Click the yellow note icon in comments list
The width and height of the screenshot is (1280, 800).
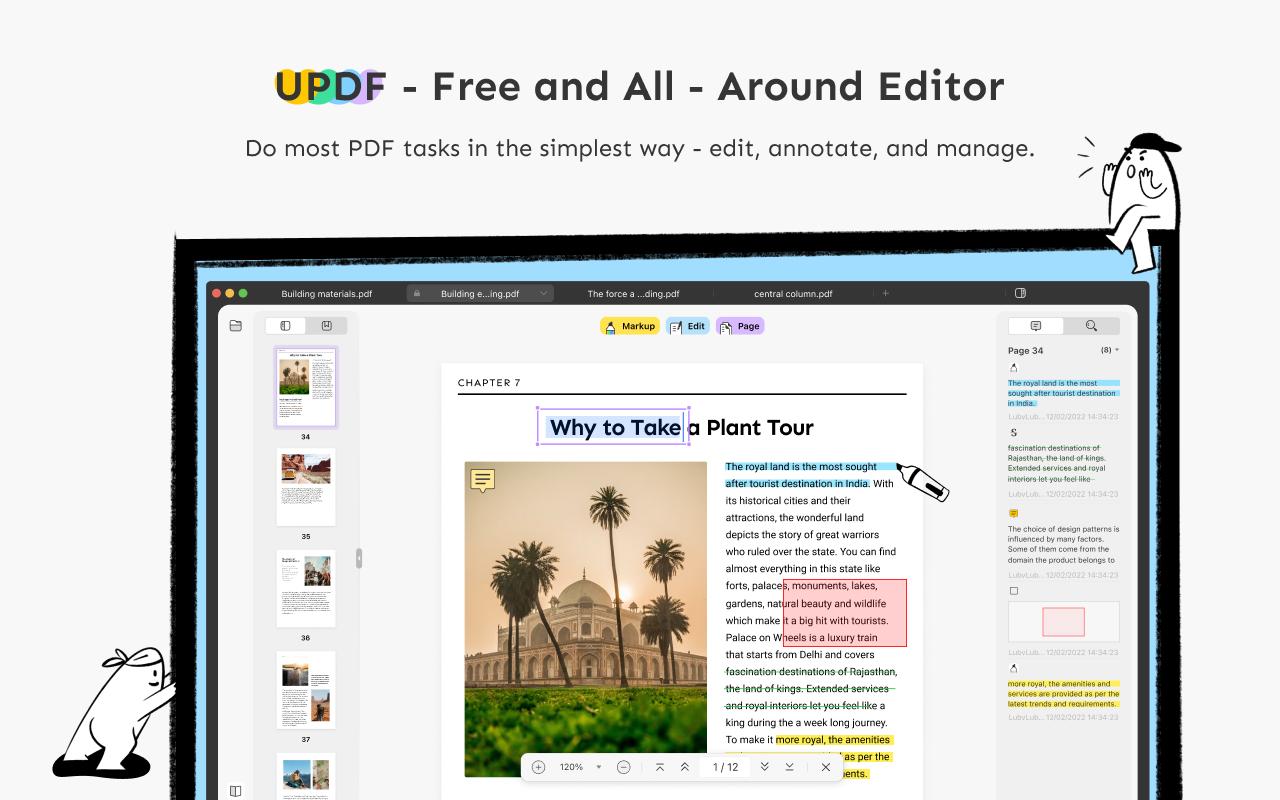(1013, 513)
